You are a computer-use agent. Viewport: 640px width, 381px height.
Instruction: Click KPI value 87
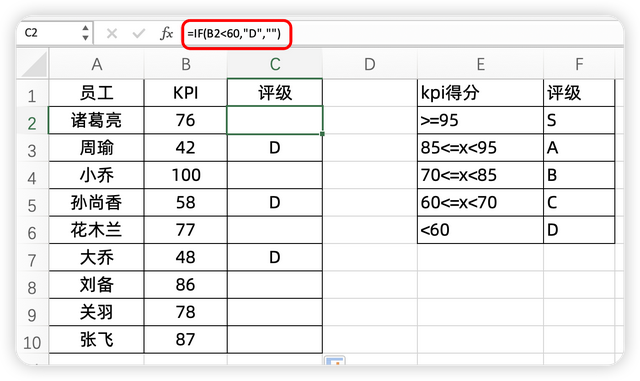(x=186, y=340)
